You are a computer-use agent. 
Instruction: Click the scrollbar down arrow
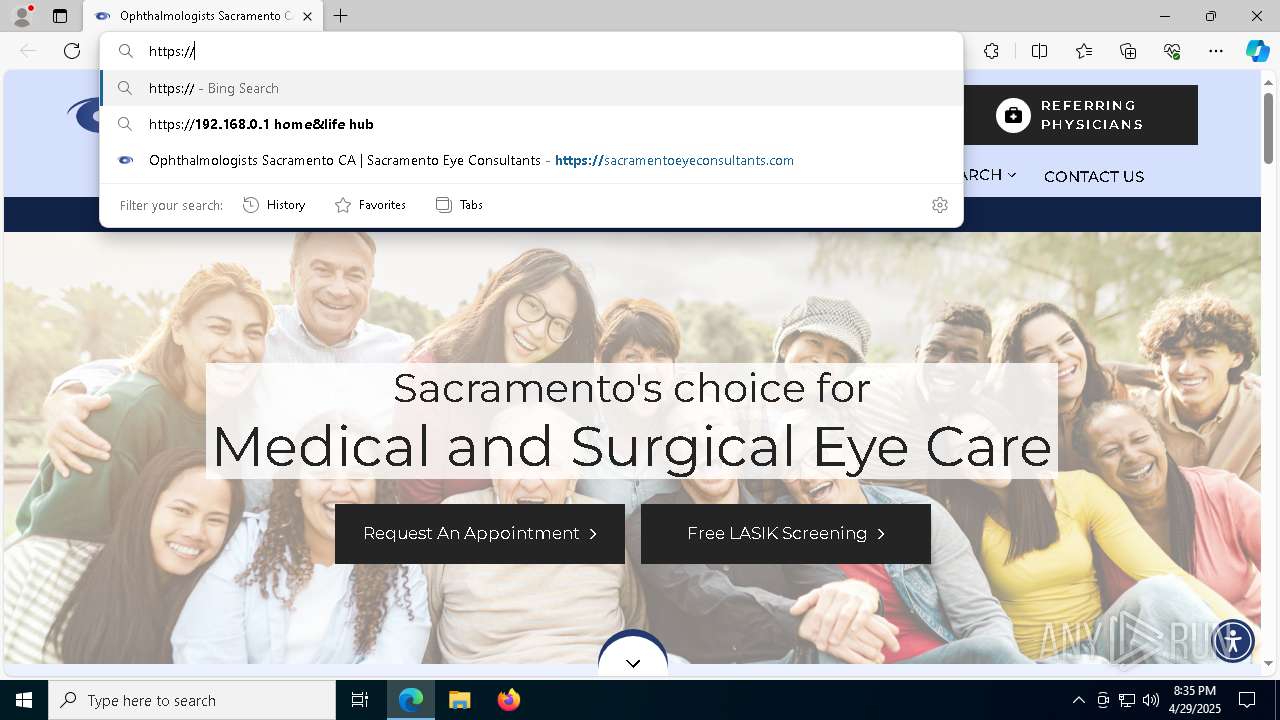click(x=1268, y=662)
